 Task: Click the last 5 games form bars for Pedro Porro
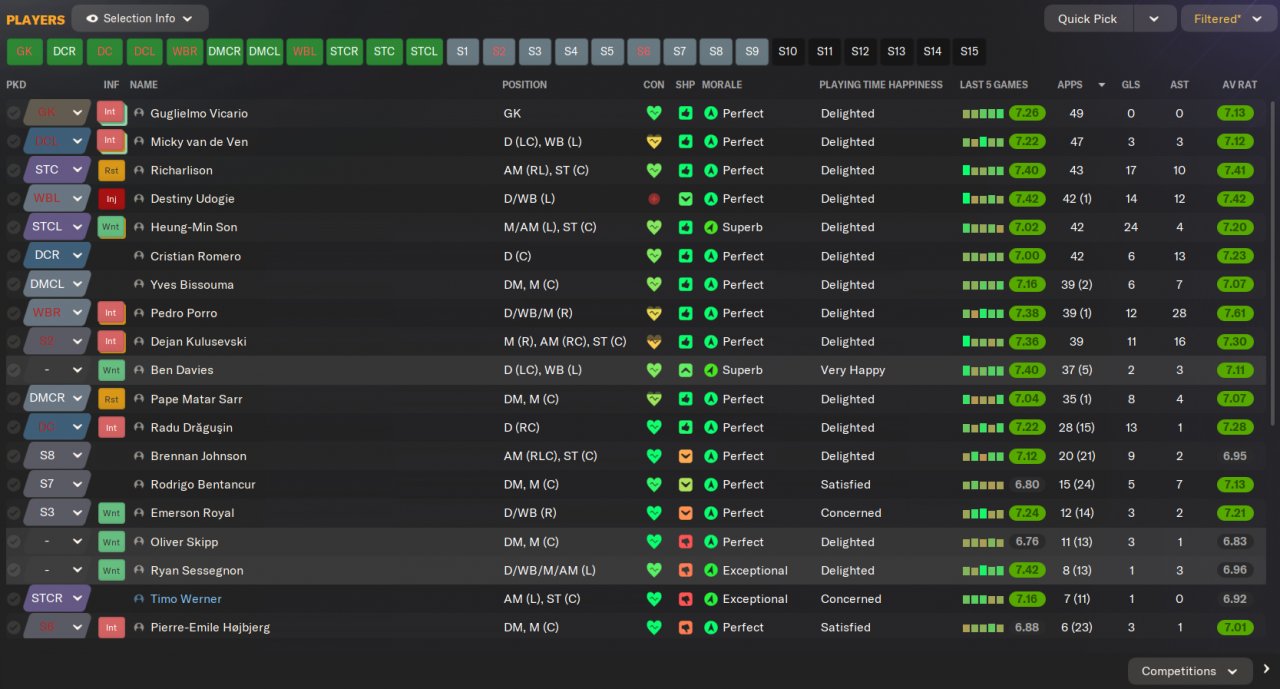[983, 313]
